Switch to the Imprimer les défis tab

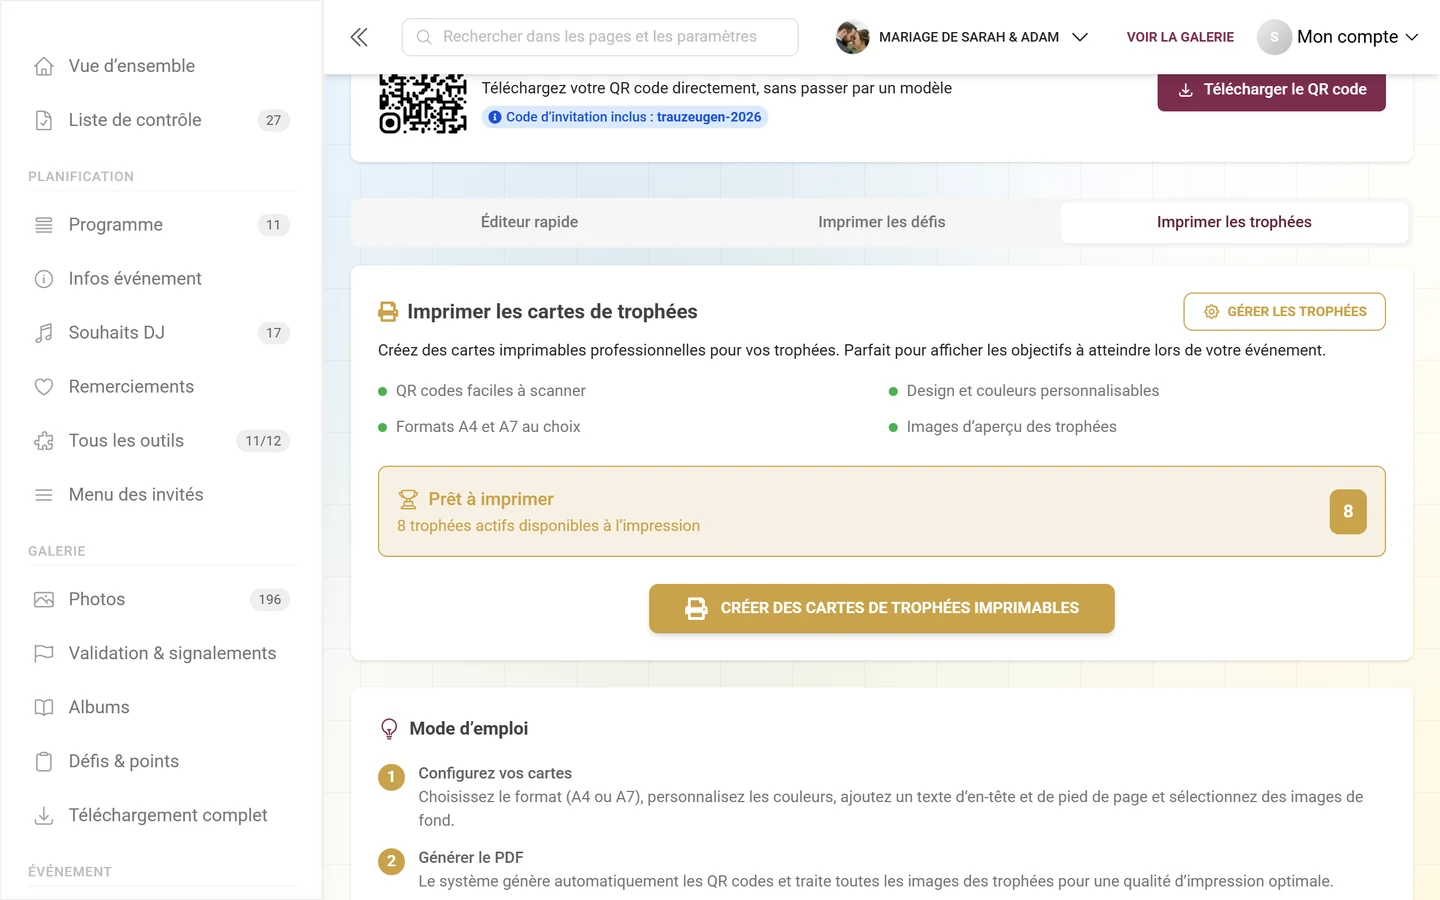882,222
